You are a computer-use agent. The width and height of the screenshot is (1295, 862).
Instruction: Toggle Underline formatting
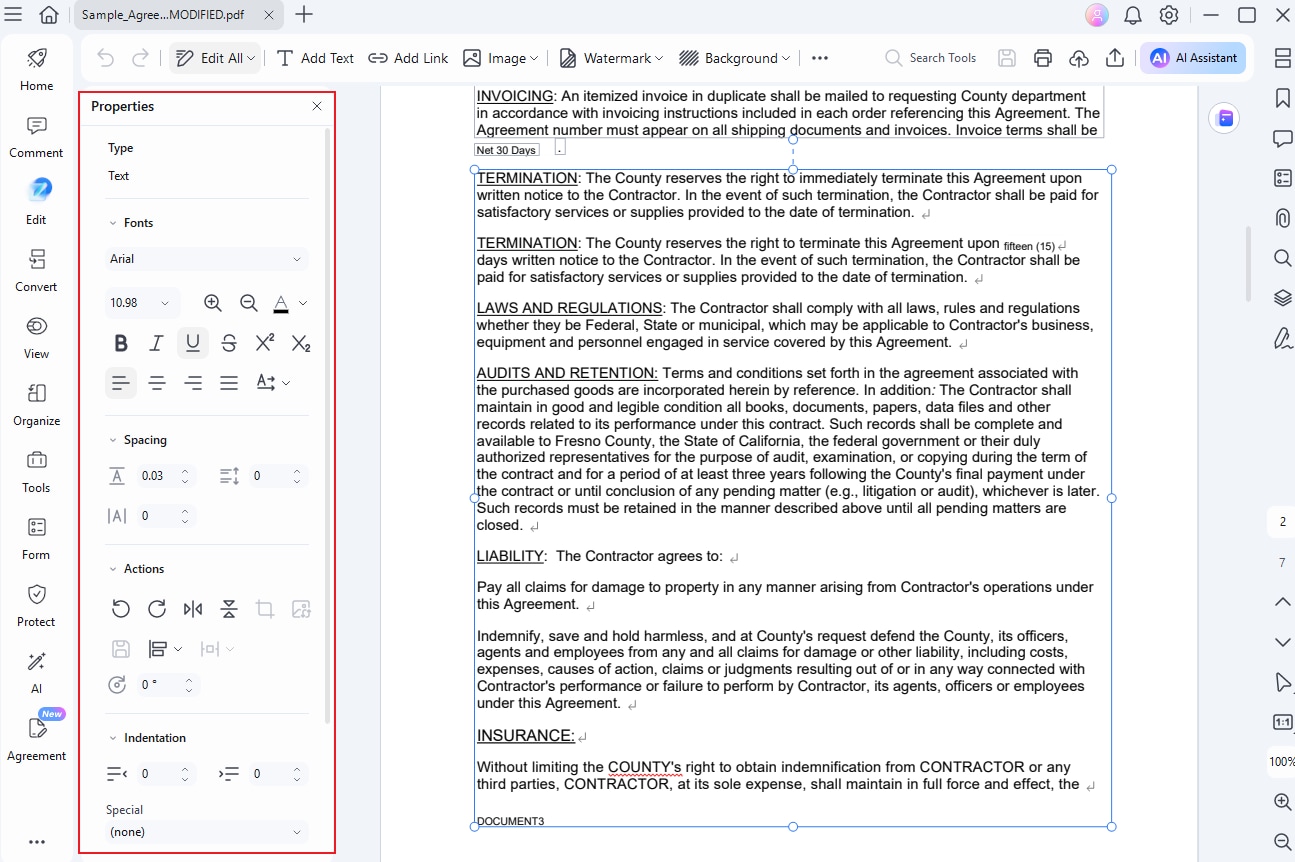pyautogui.click(x=193, y=343)
